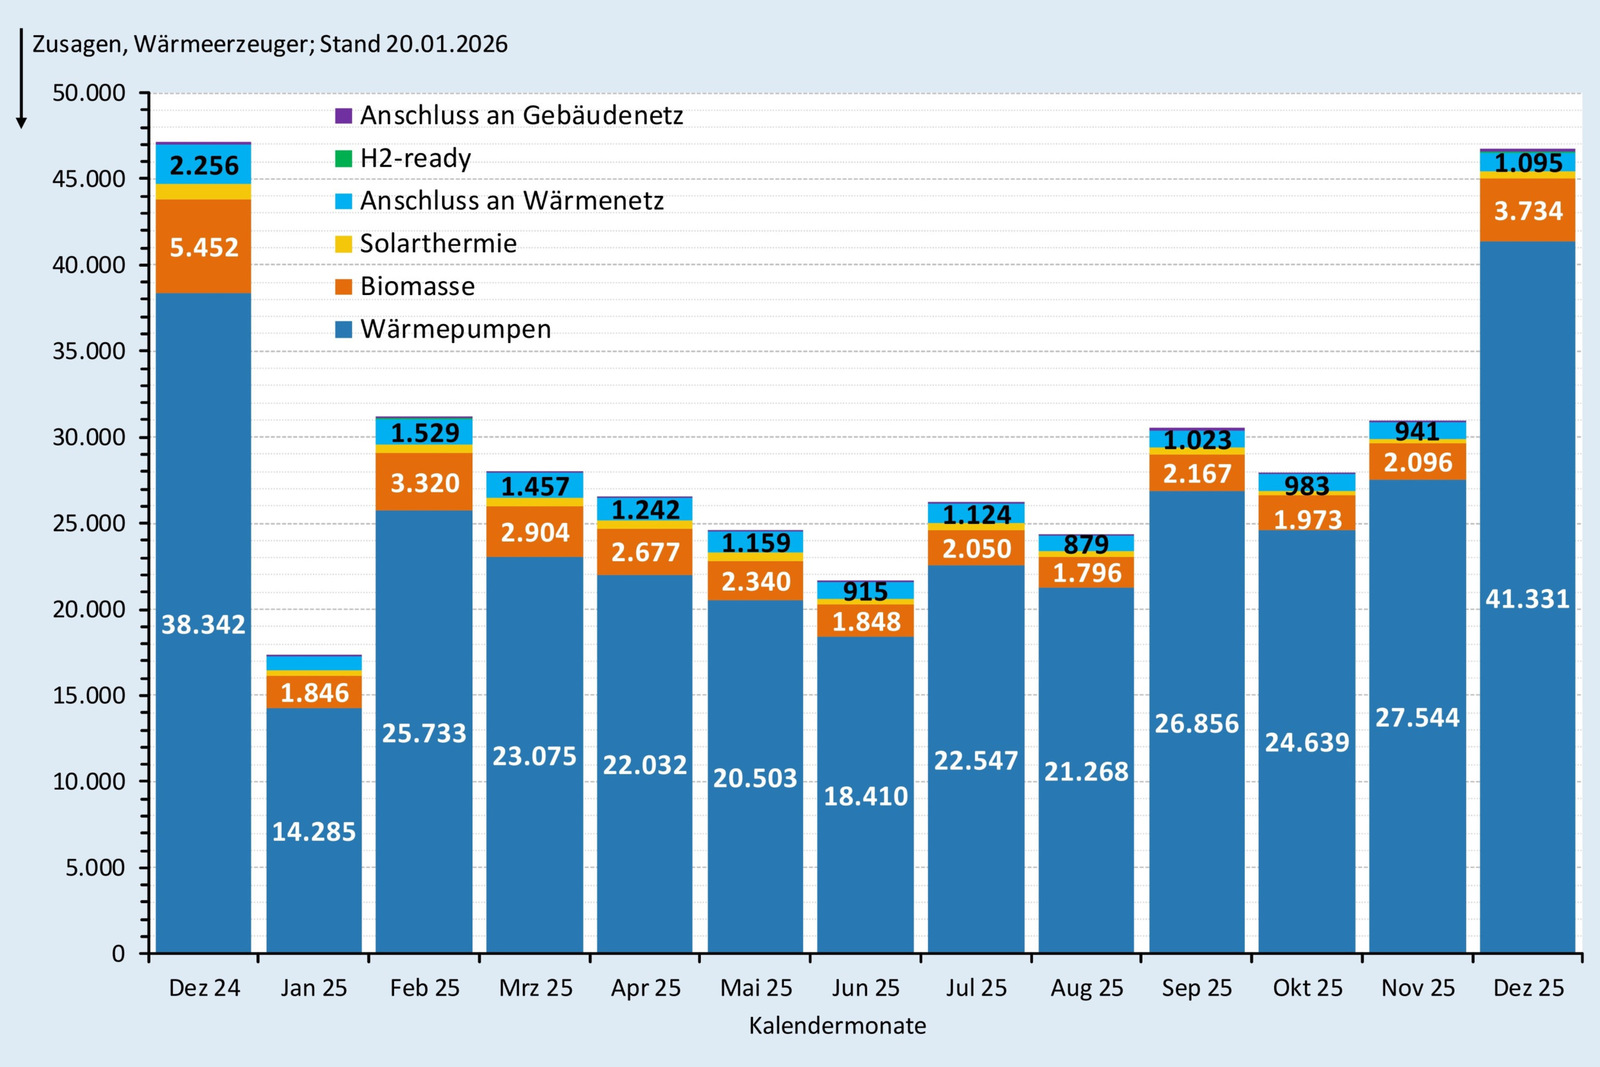Click the yellow Solarthermie legend swatch
The width and height of the screenshot is (1600, 1067).
(x=344, y=244)
